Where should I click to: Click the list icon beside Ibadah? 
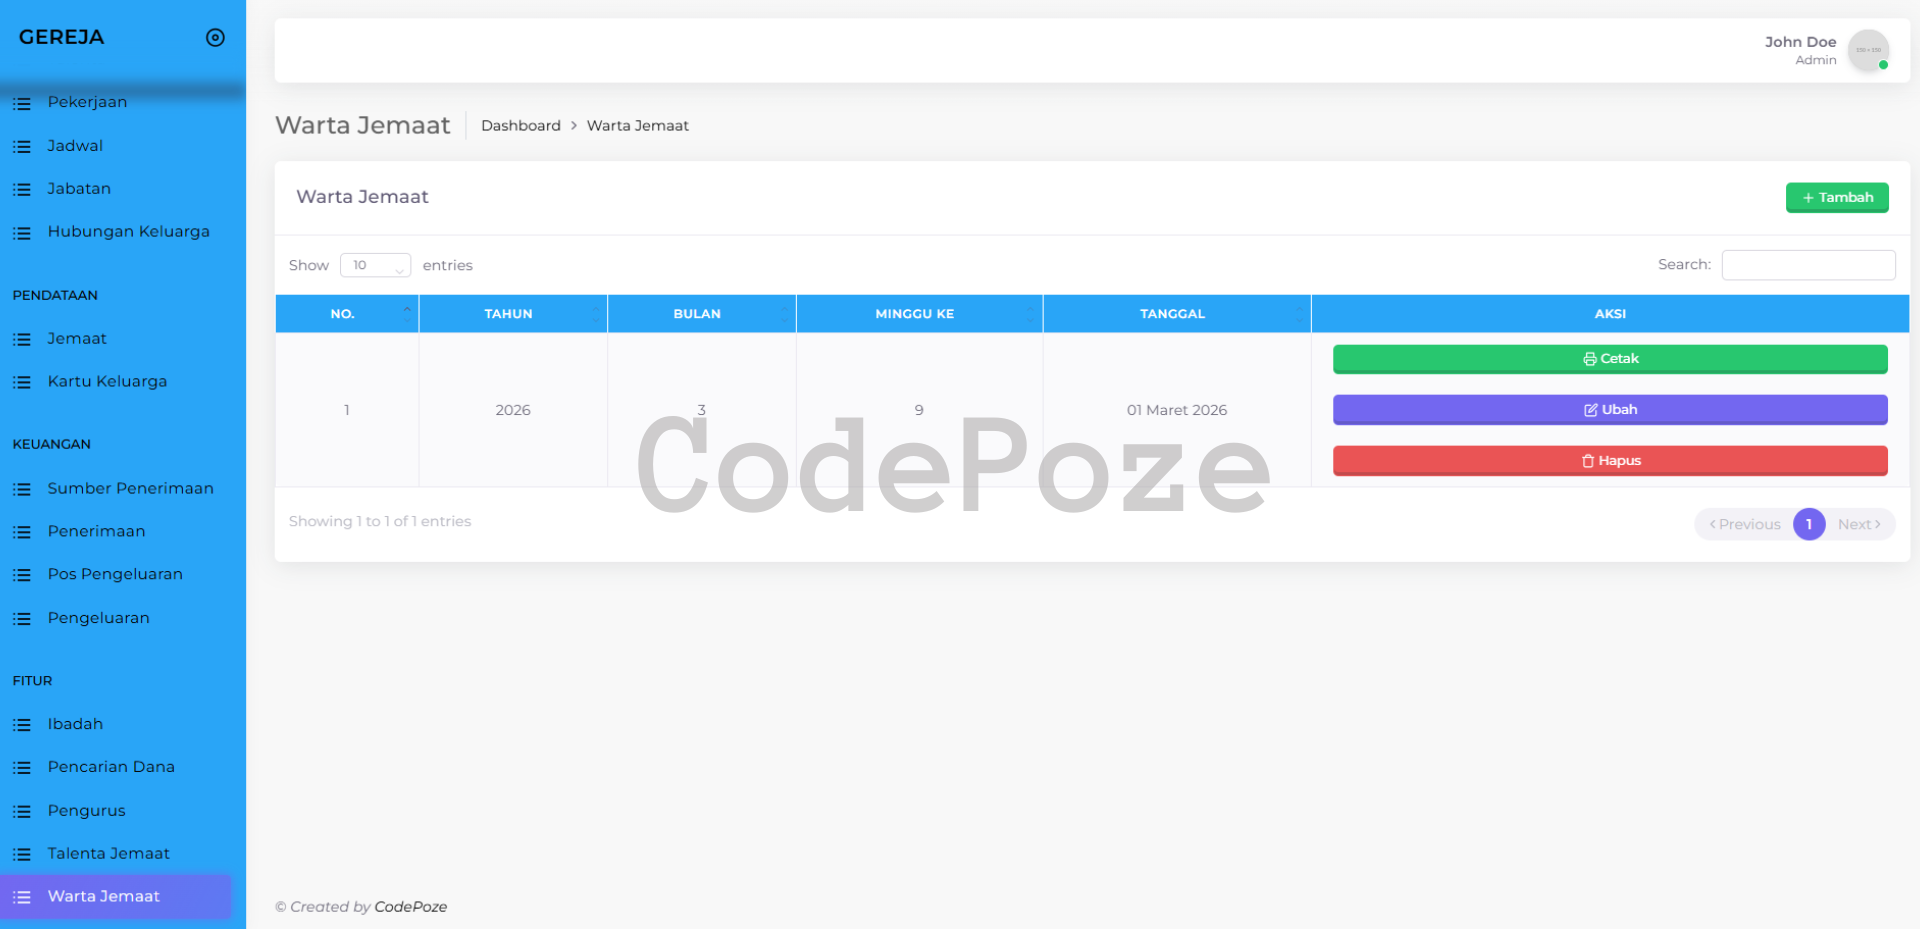22,725
